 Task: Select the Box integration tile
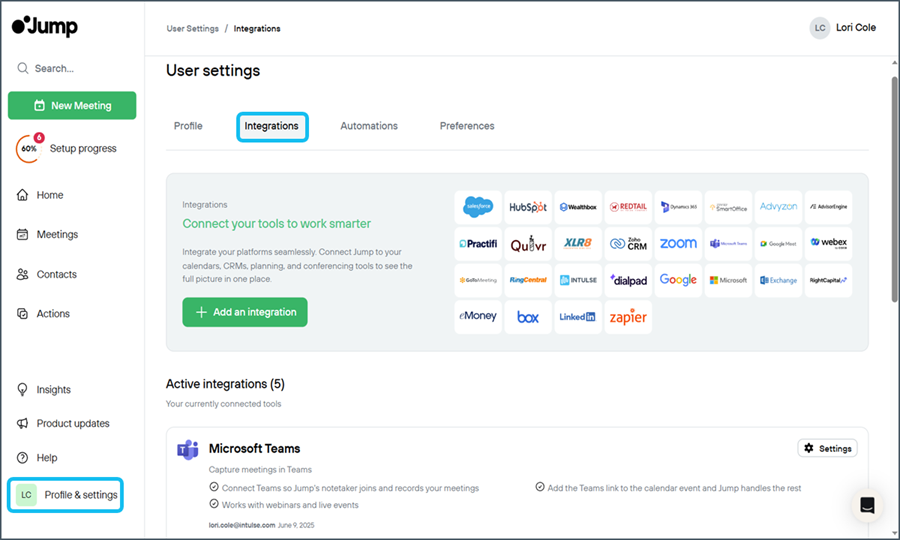click(528, 317)
